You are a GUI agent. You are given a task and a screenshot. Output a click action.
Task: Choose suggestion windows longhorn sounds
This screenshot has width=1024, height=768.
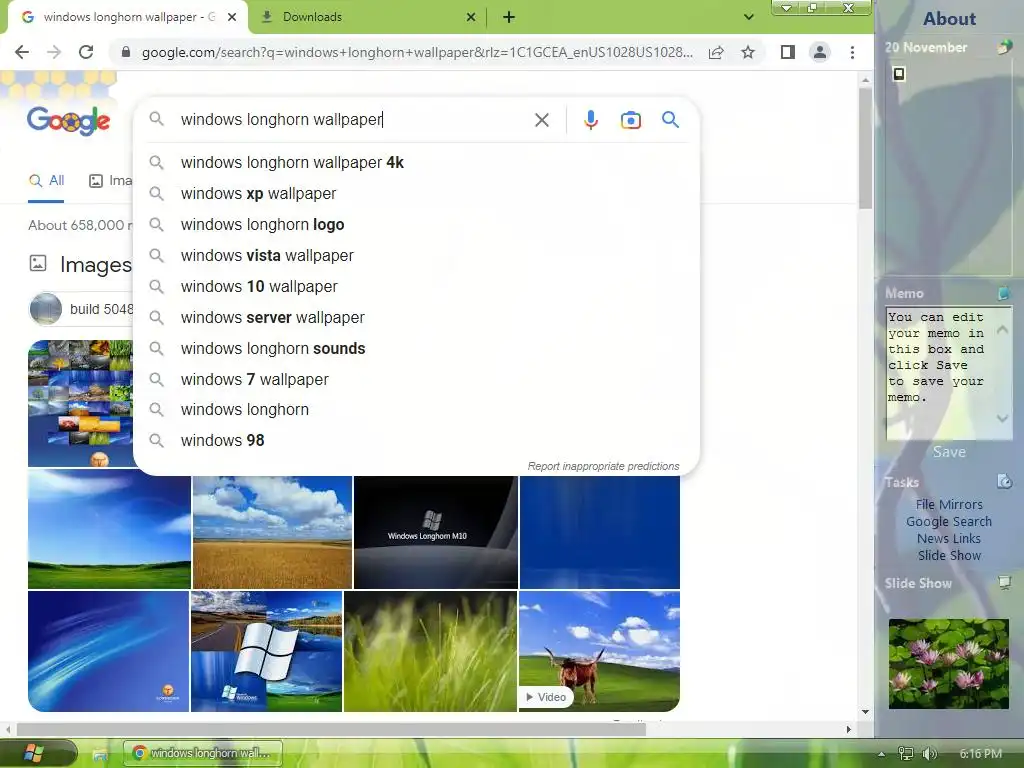point(416,349)
